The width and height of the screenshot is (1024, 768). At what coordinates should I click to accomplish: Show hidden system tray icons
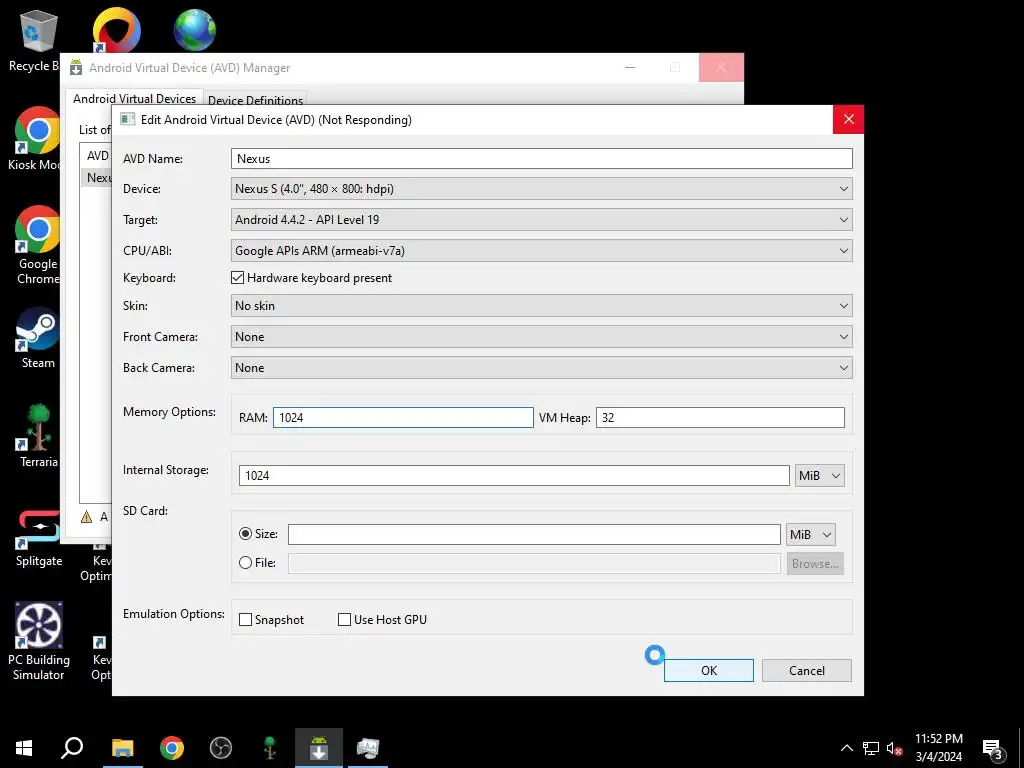846,748
